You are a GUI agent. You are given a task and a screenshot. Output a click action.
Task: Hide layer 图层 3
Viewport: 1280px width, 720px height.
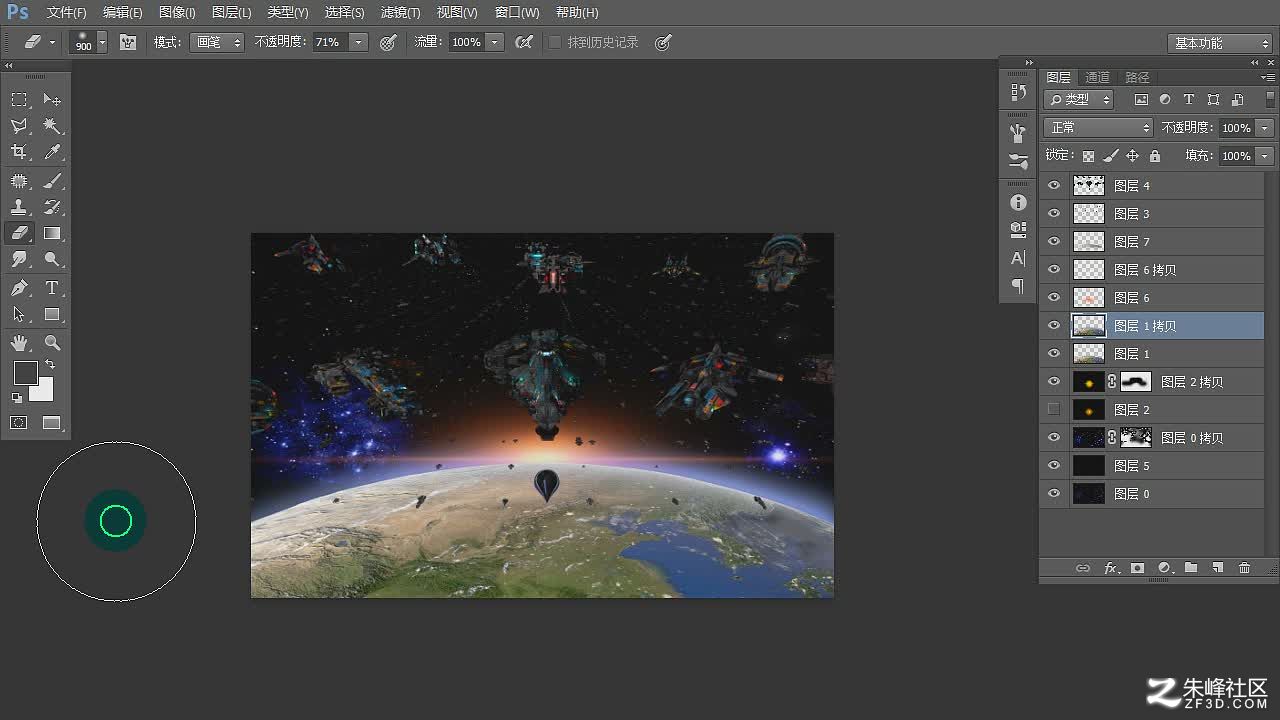(x=1053, y=214)
